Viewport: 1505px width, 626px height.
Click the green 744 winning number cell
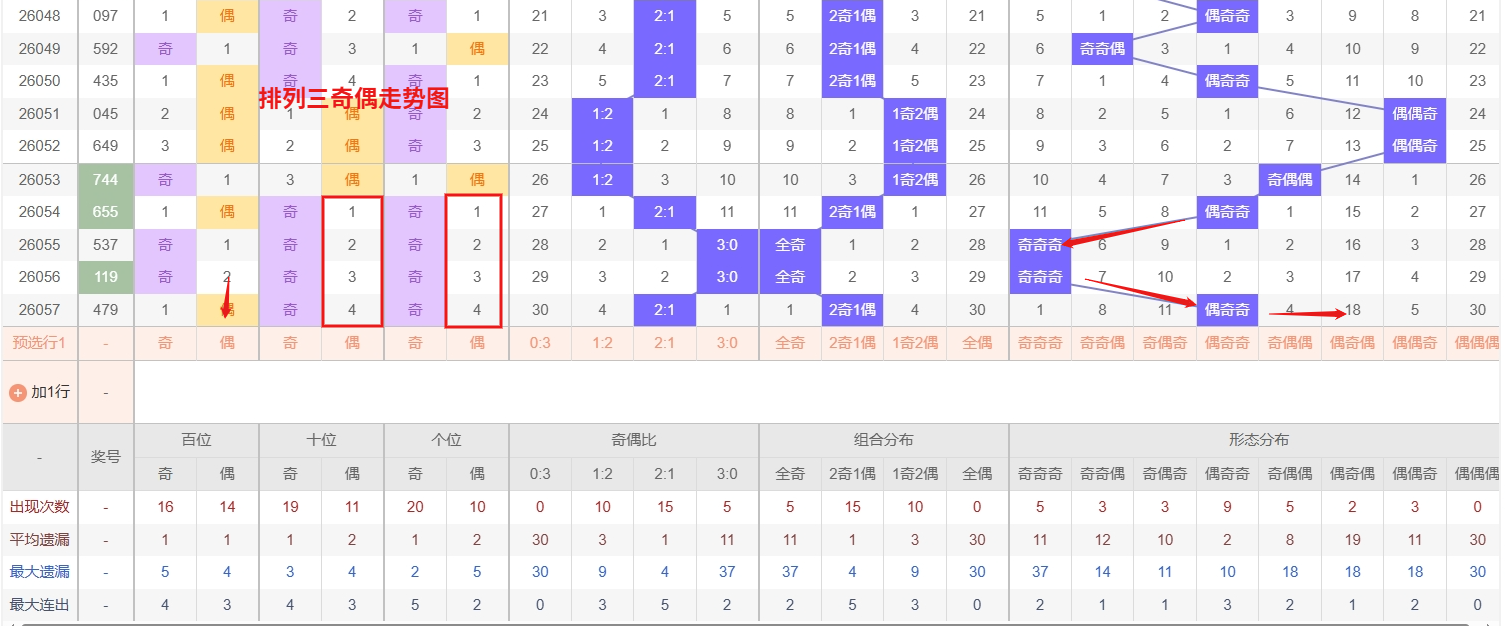[x=105, y=180]
